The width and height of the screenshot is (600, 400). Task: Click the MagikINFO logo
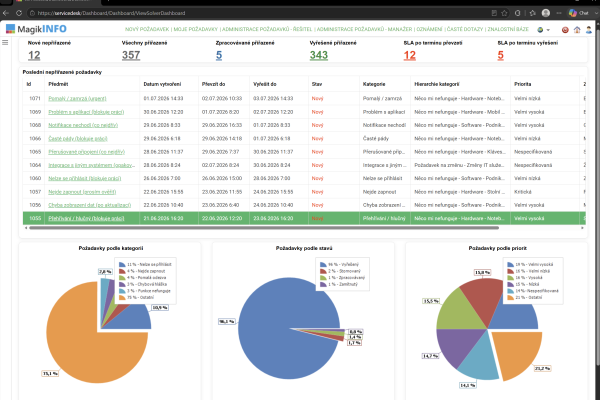[36, 29]
